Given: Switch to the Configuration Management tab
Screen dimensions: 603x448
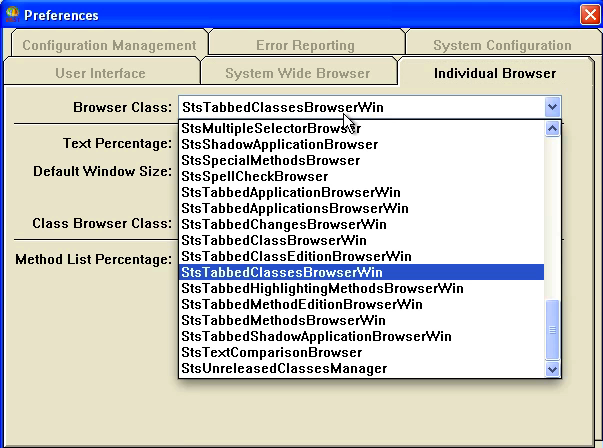Looking at the screenshot, I should 109,45.
